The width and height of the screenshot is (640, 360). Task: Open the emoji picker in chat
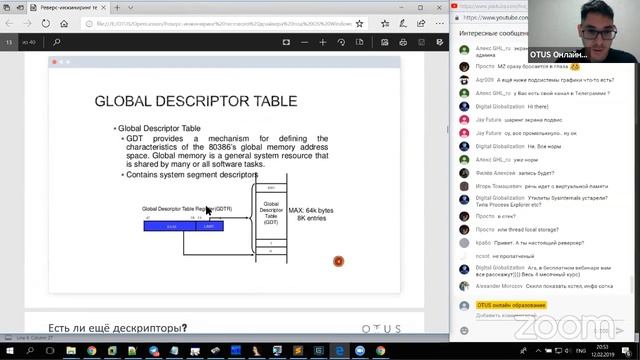click(x=464, y=331)
